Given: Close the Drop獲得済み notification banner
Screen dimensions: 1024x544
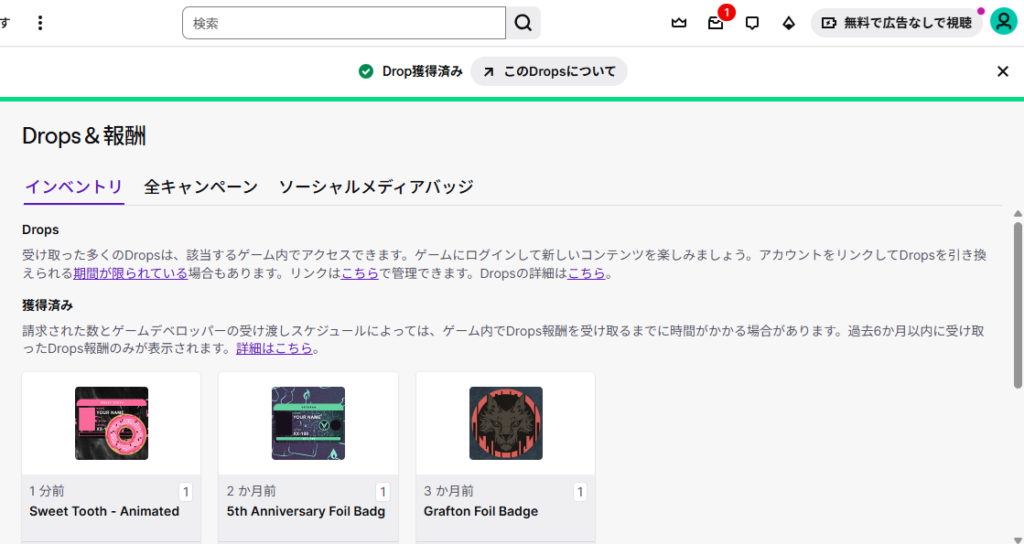Looking at the screenshot, I should 1002,71.
